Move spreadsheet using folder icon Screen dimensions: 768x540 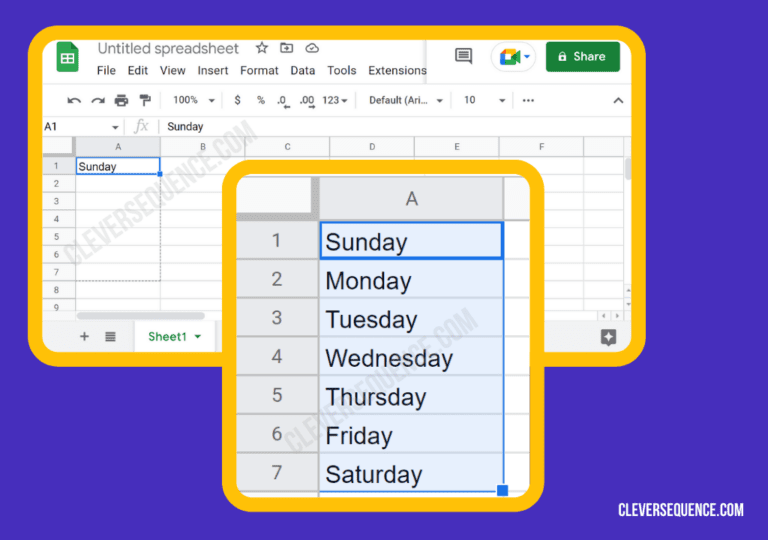tap(287, 48)
